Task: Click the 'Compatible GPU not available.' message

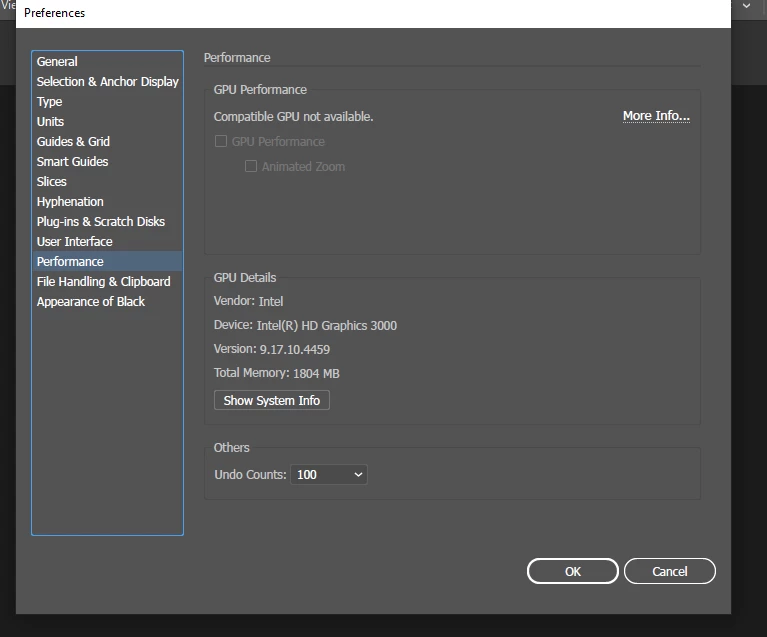Action: tap(293, 117)
